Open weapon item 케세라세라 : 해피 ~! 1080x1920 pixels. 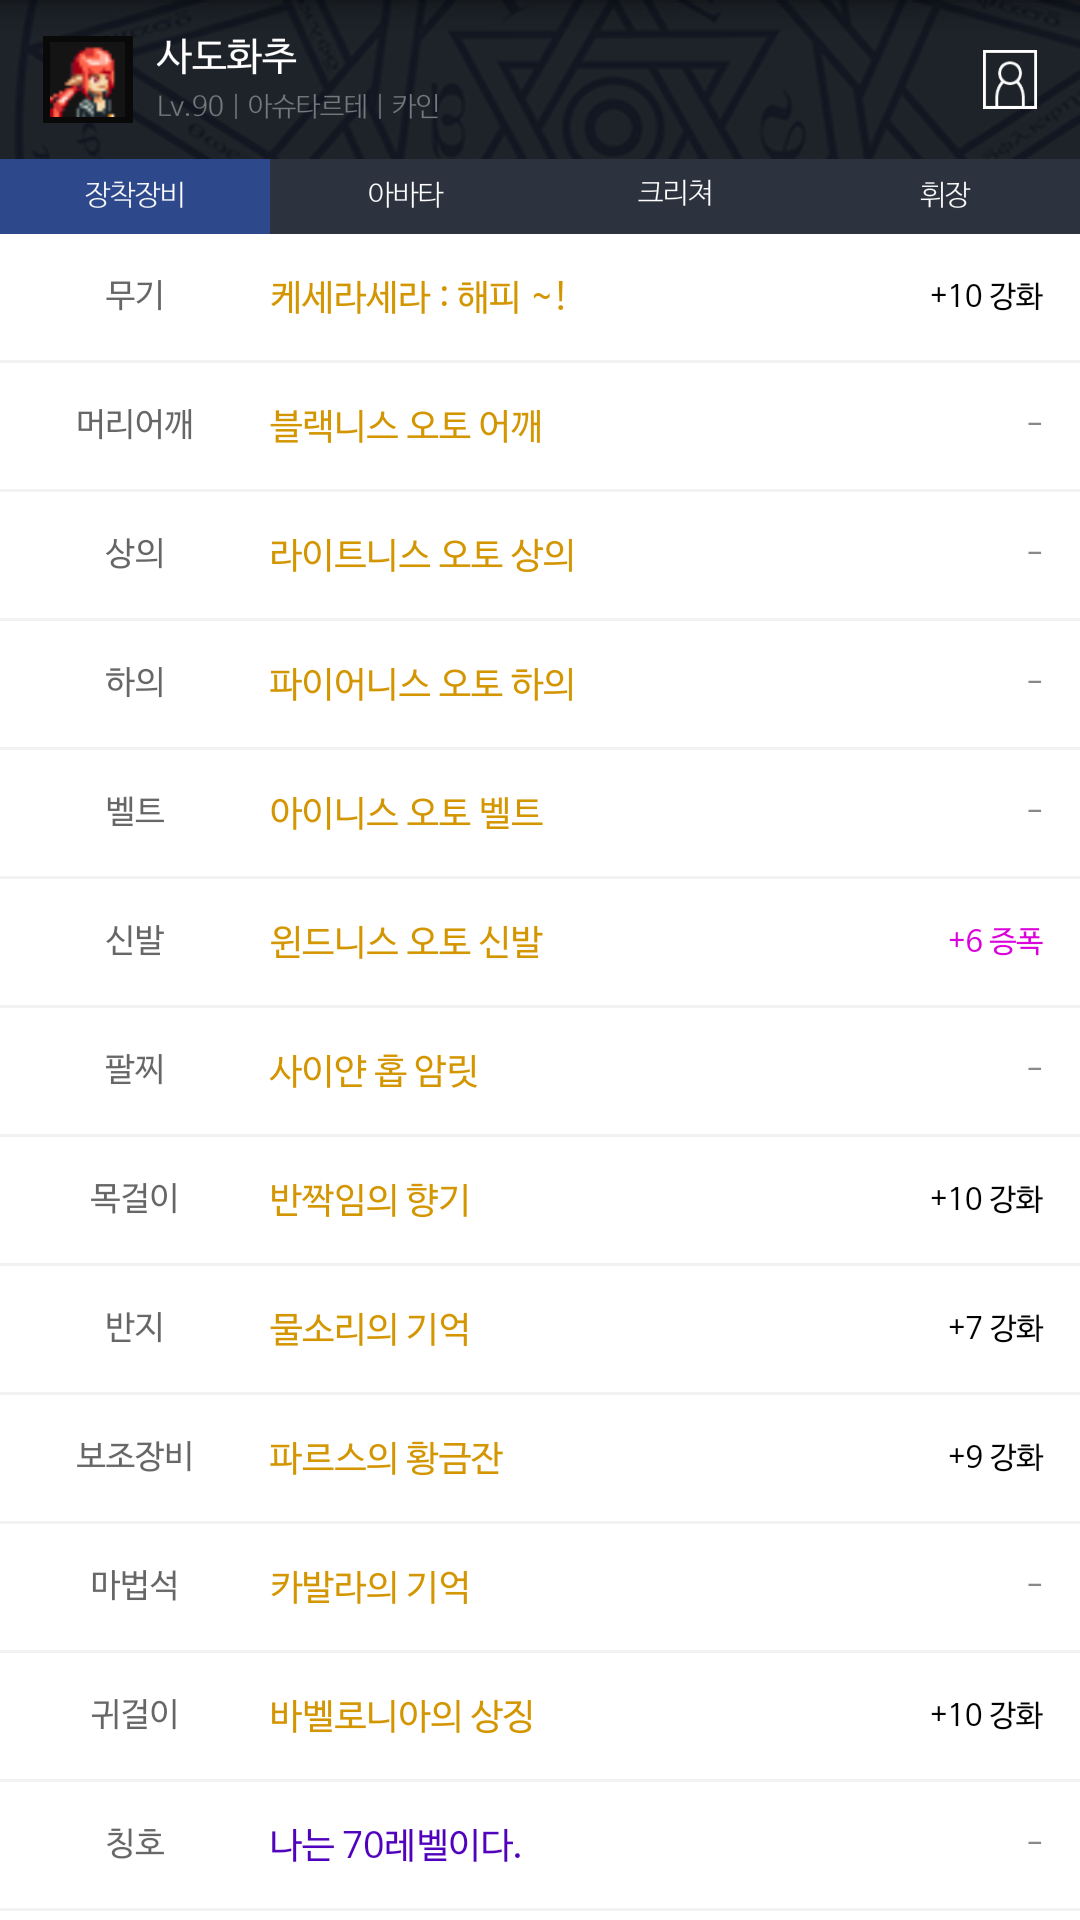pyautogui.click(x=418, y=297)
